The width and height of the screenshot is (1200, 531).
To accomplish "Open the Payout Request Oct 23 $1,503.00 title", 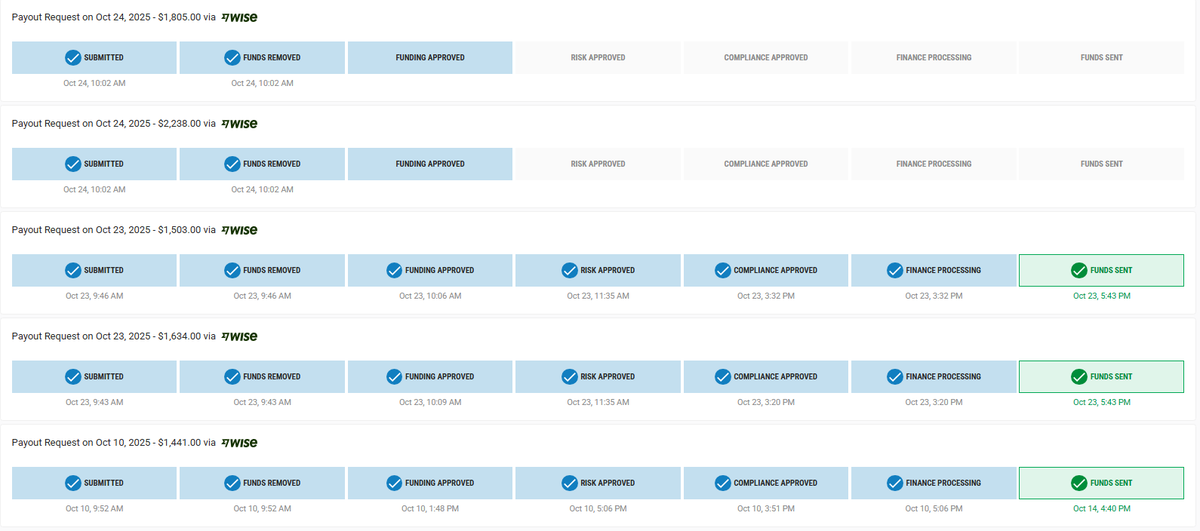I will point(113,230).
